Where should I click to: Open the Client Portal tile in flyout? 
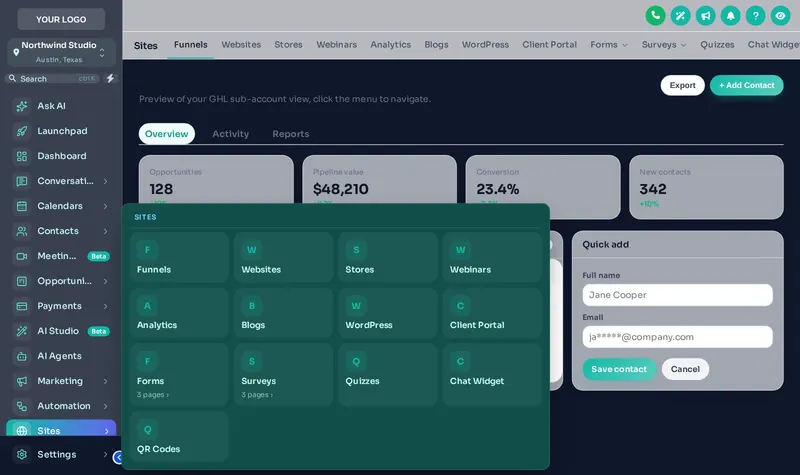point(492,313)
